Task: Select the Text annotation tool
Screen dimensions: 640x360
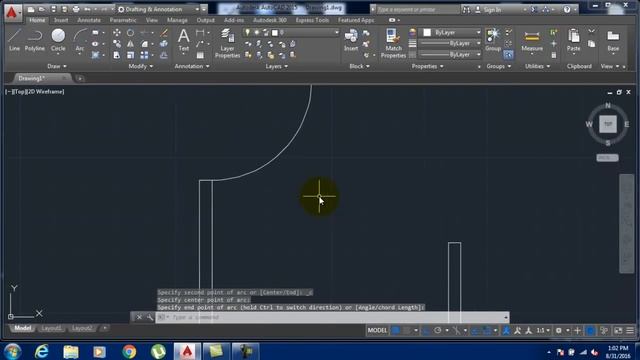Action: [x=184, y=40]
